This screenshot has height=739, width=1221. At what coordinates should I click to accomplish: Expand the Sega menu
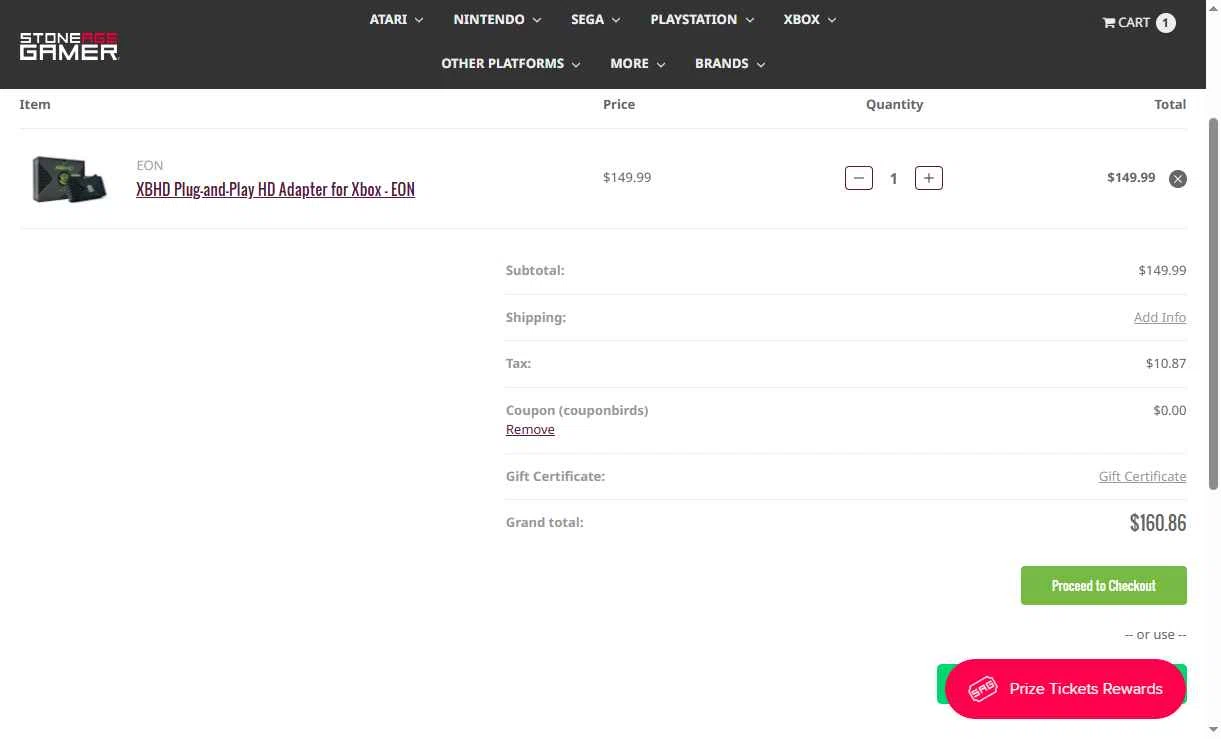(595, 19)
